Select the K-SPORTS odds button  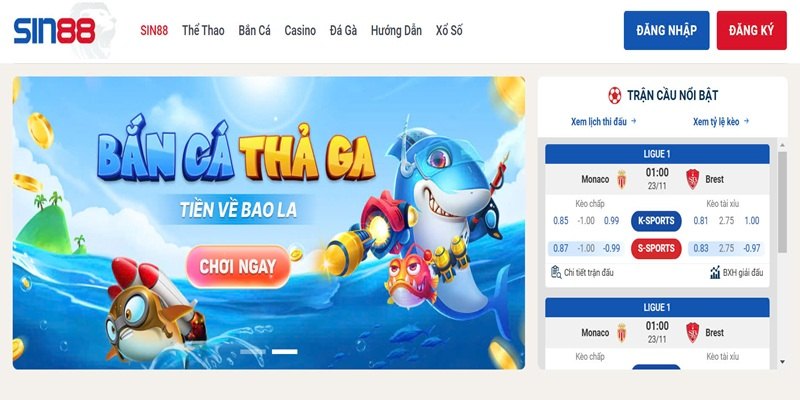[656, 221]
